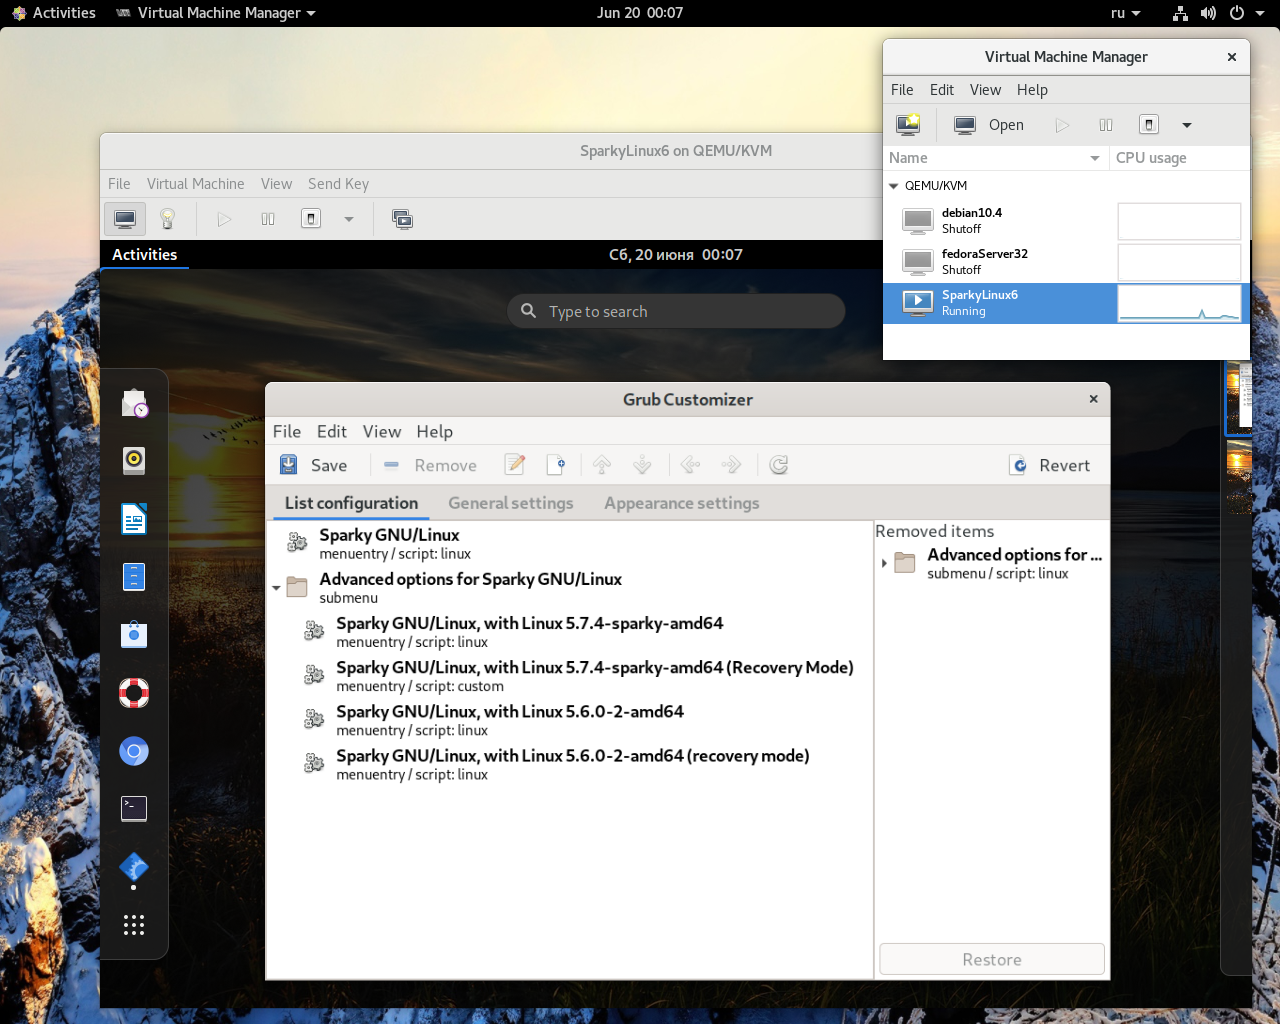Viewport: 1280px width, 1024px height.
Task: Select the List configuration tab
Action: 351,503
